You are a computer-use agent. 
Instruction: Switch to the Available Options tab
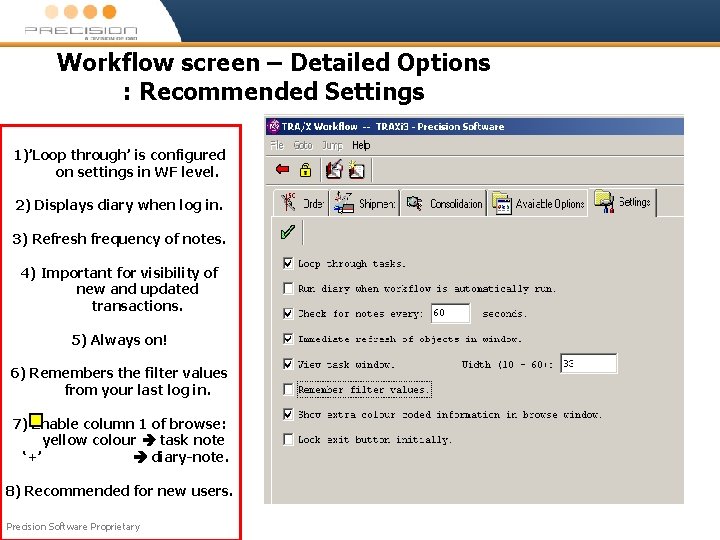coord(538,202)
